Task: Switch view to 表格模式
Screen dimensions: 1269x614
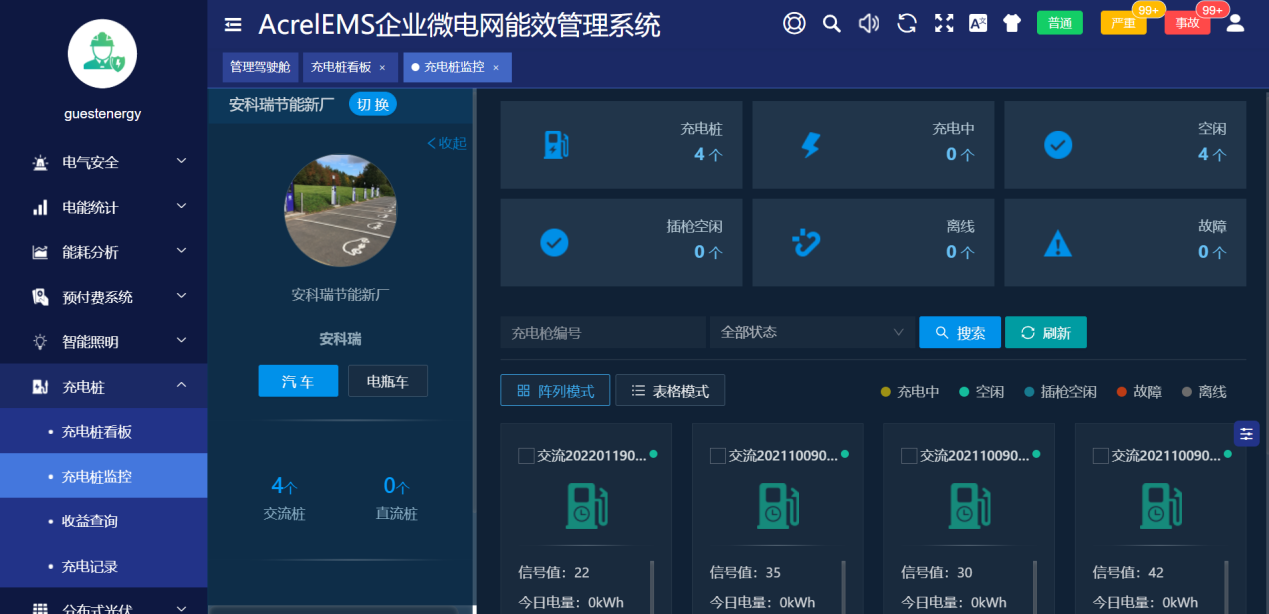Action: (669, 391)
